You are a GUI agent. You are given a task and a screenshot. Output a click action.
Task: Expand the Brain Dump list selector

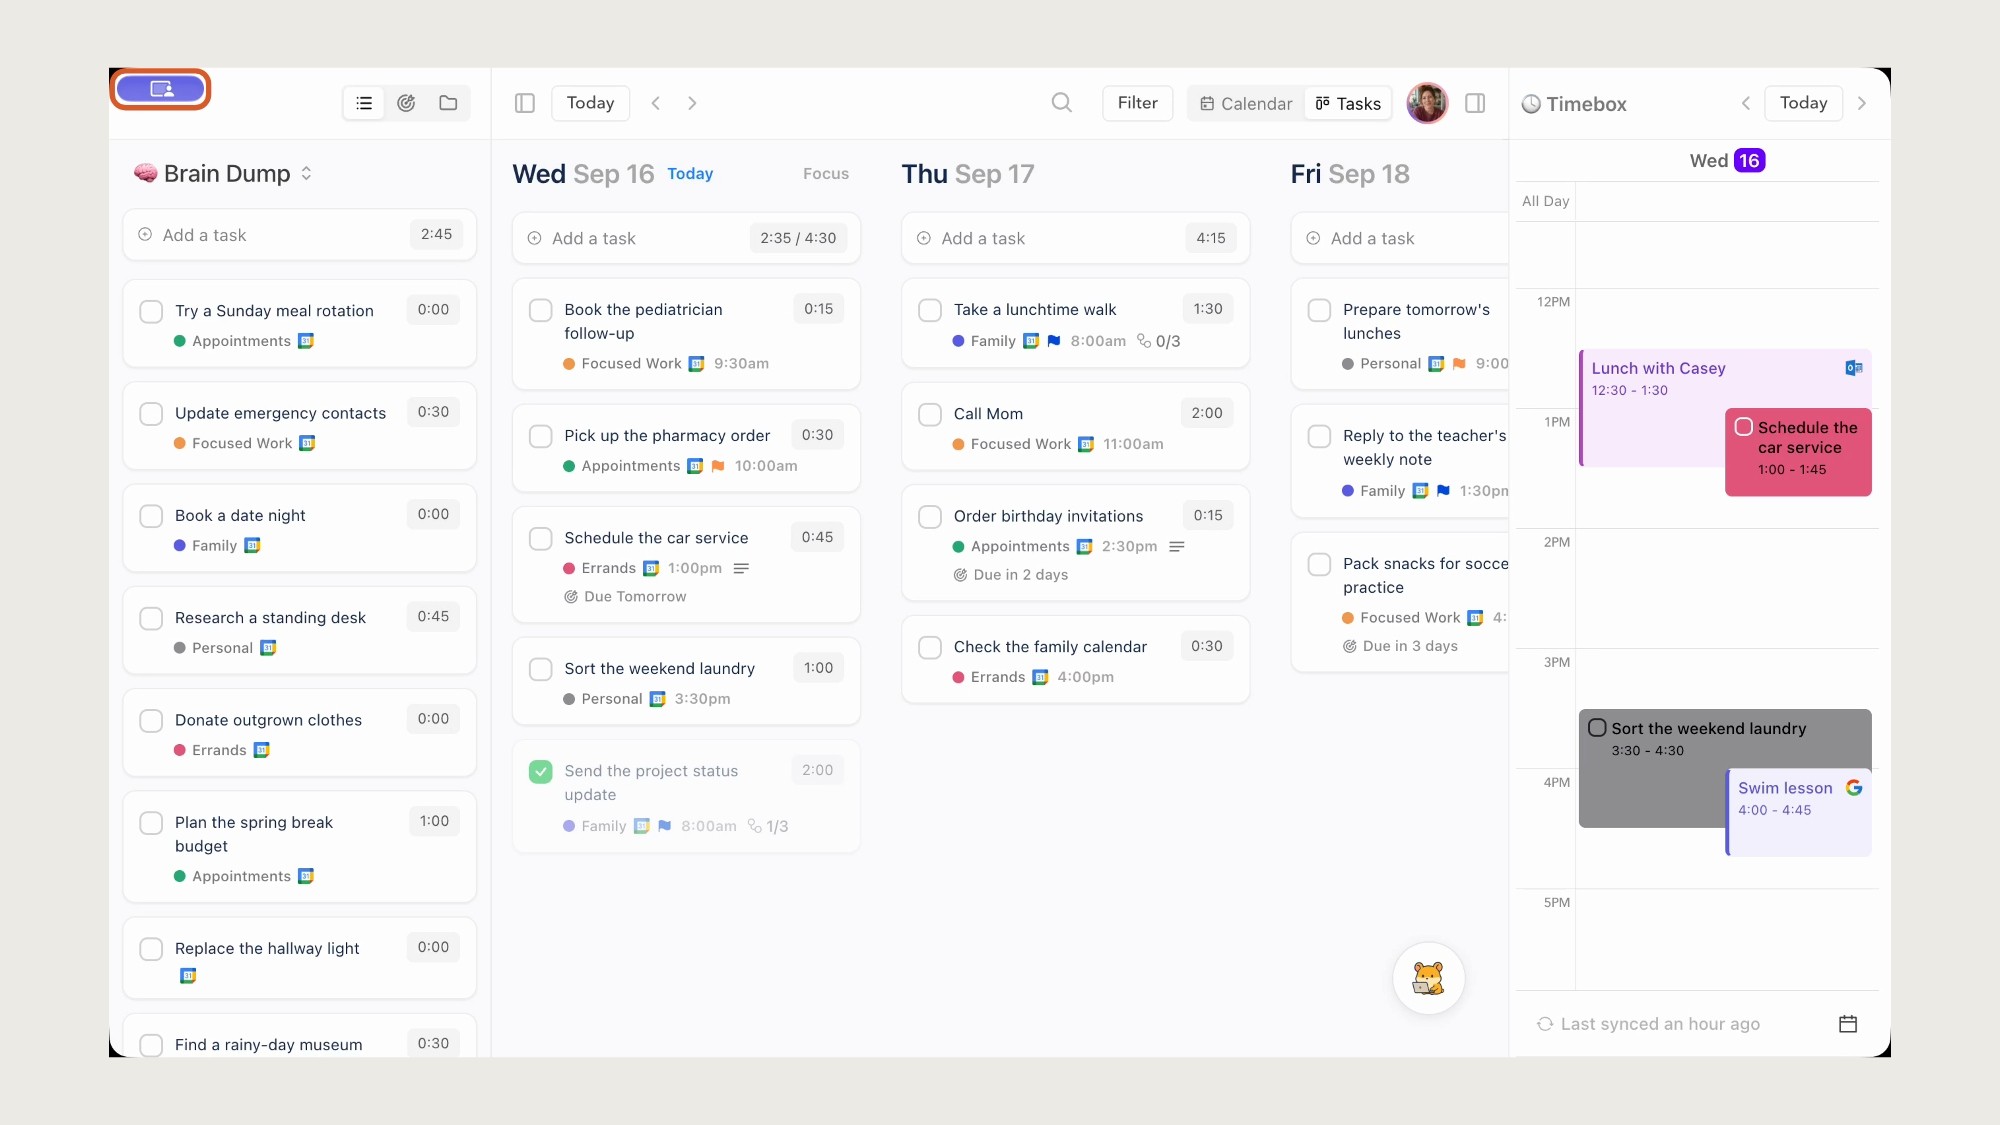point(306,174)
